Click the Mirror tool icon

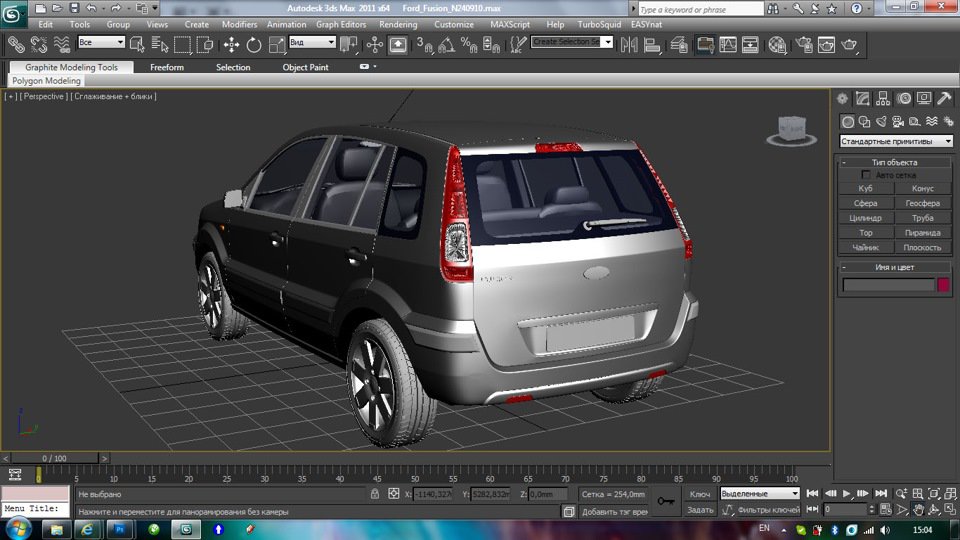pyautogui.click(x=629, y=44)
